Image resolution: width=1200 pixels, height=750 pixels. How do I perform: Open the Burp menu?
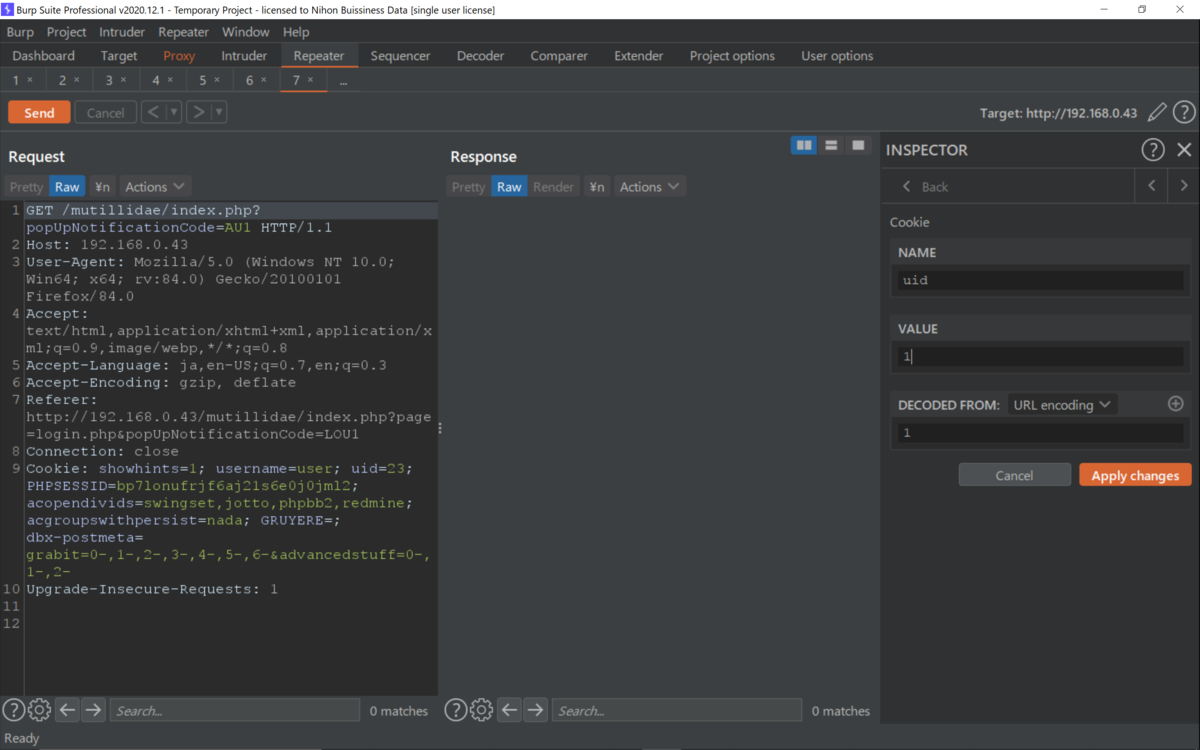click(20, 32)
